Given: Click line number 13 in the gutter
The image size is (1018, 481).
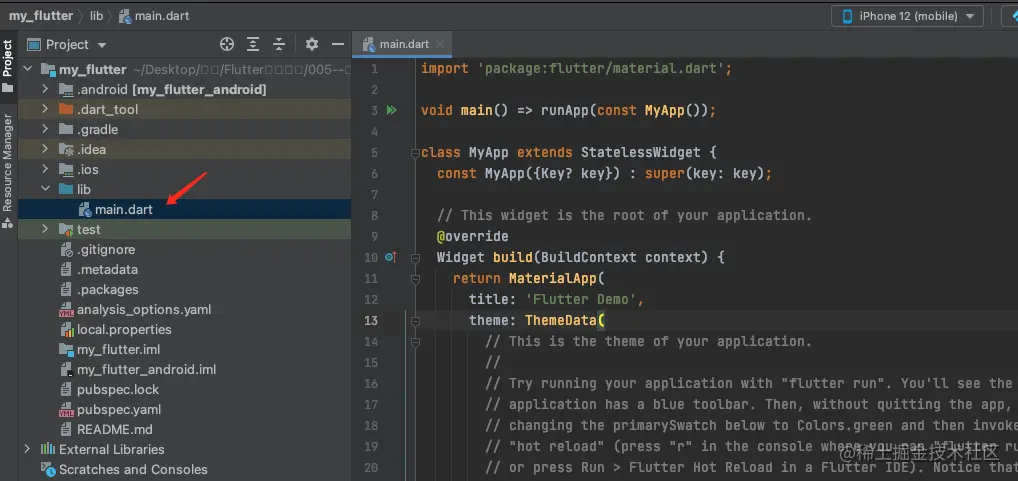Looking at the screenshot, I should [371, 321].
